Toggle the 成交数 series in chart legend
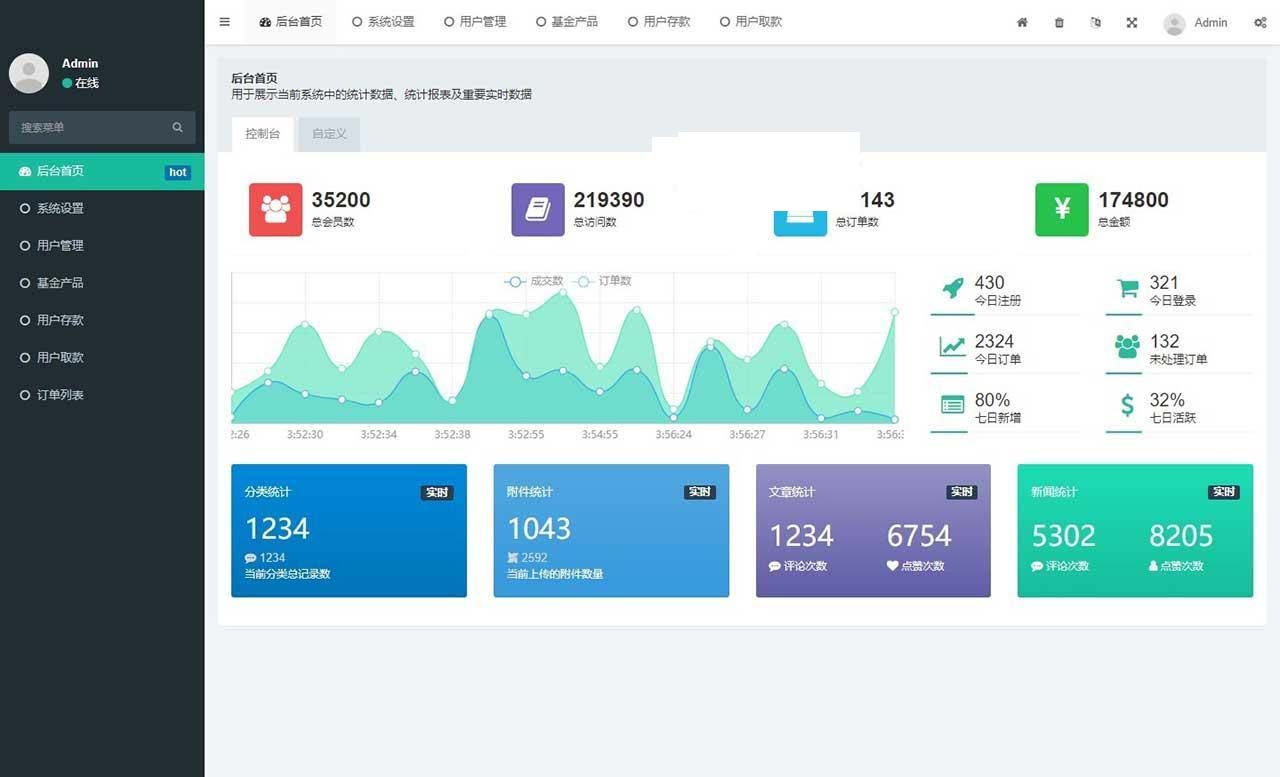Viewport: 1280px width, 777px height. point(536,281)
